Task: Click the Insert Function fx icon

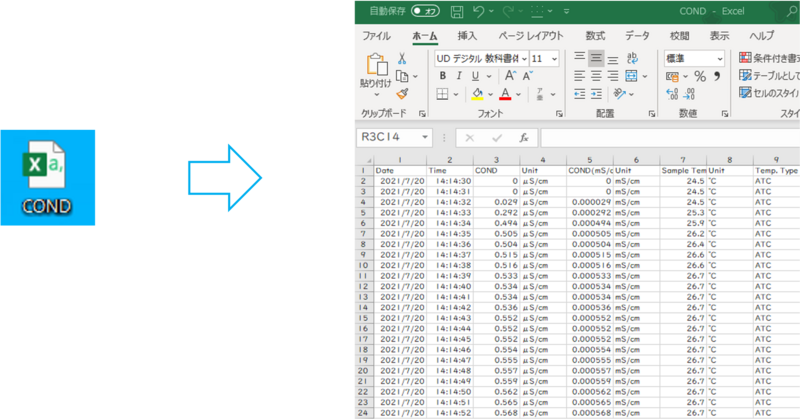Action: pos(523,137)
